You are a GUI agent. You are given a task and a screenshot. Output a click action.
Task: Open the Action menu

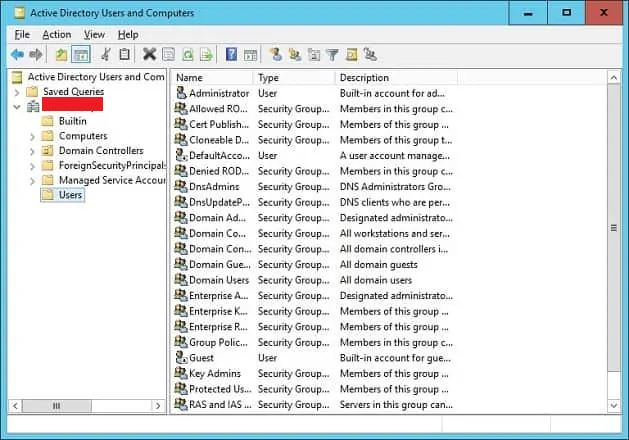57,34
